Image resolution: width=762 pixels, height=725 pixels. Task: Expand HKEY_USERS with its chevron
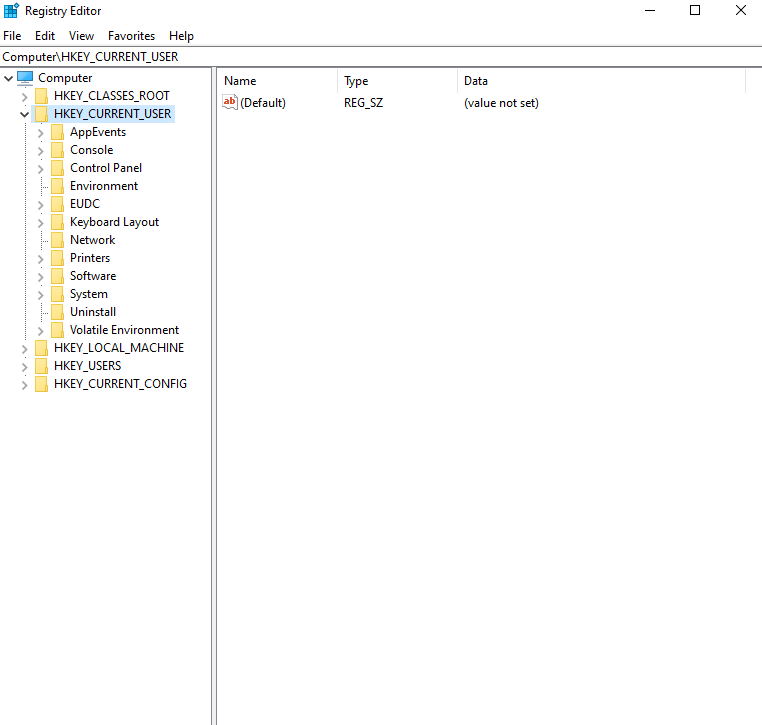point(24,366)
